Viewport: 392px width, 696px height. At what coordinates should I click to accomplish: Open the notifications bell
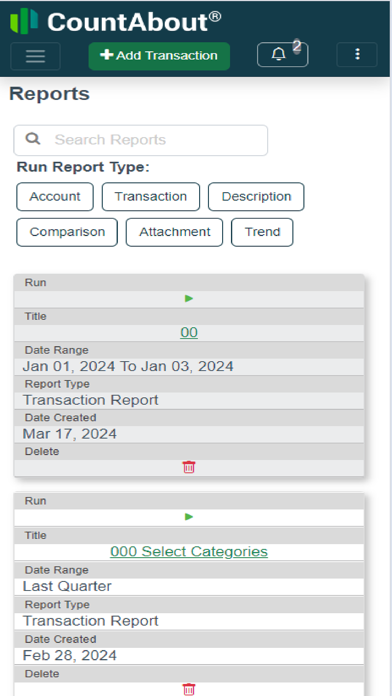[282, 55]
